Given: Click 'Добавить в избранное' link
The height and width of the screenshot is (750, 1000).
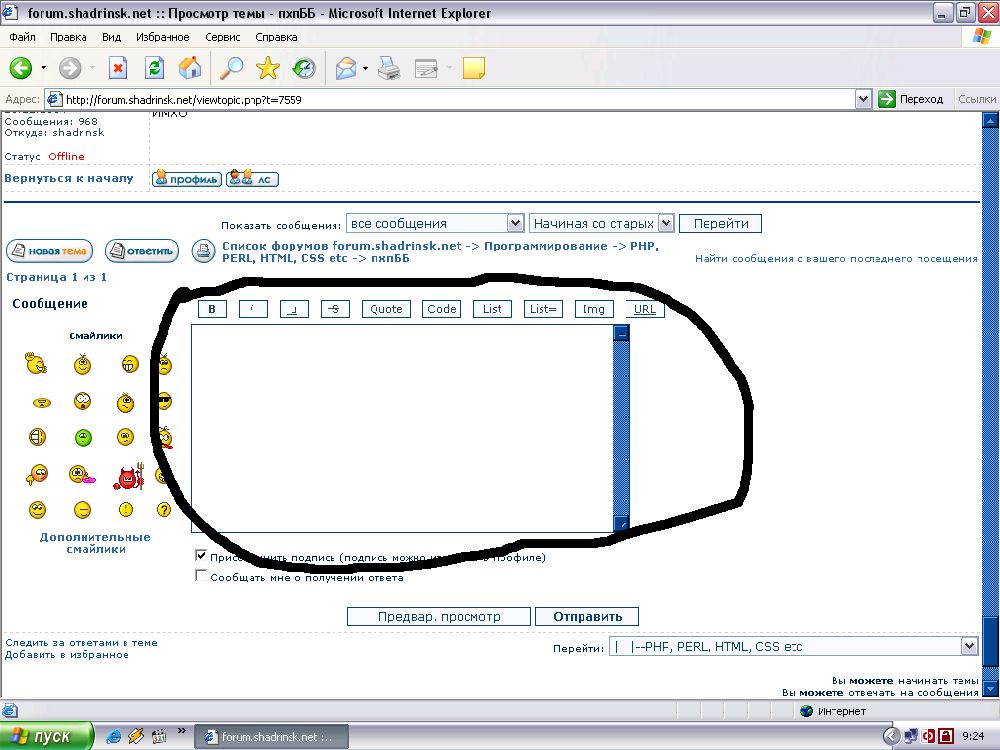Looking at the screenshot, I should click(x=67, y=655).
